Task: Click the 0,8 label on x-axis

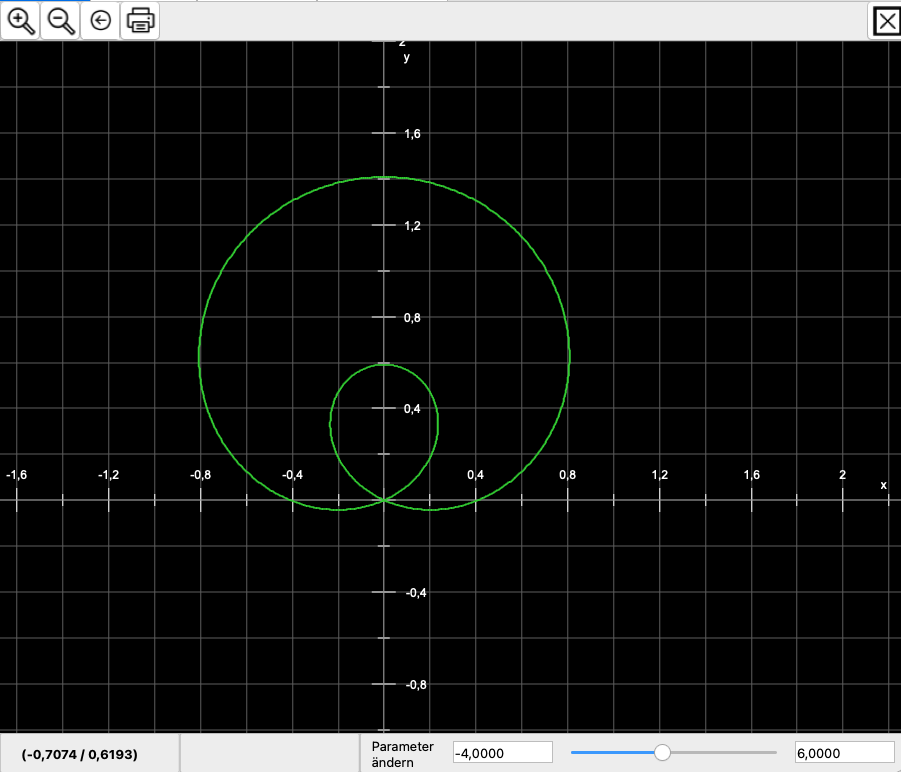Action: coord(566,474)
